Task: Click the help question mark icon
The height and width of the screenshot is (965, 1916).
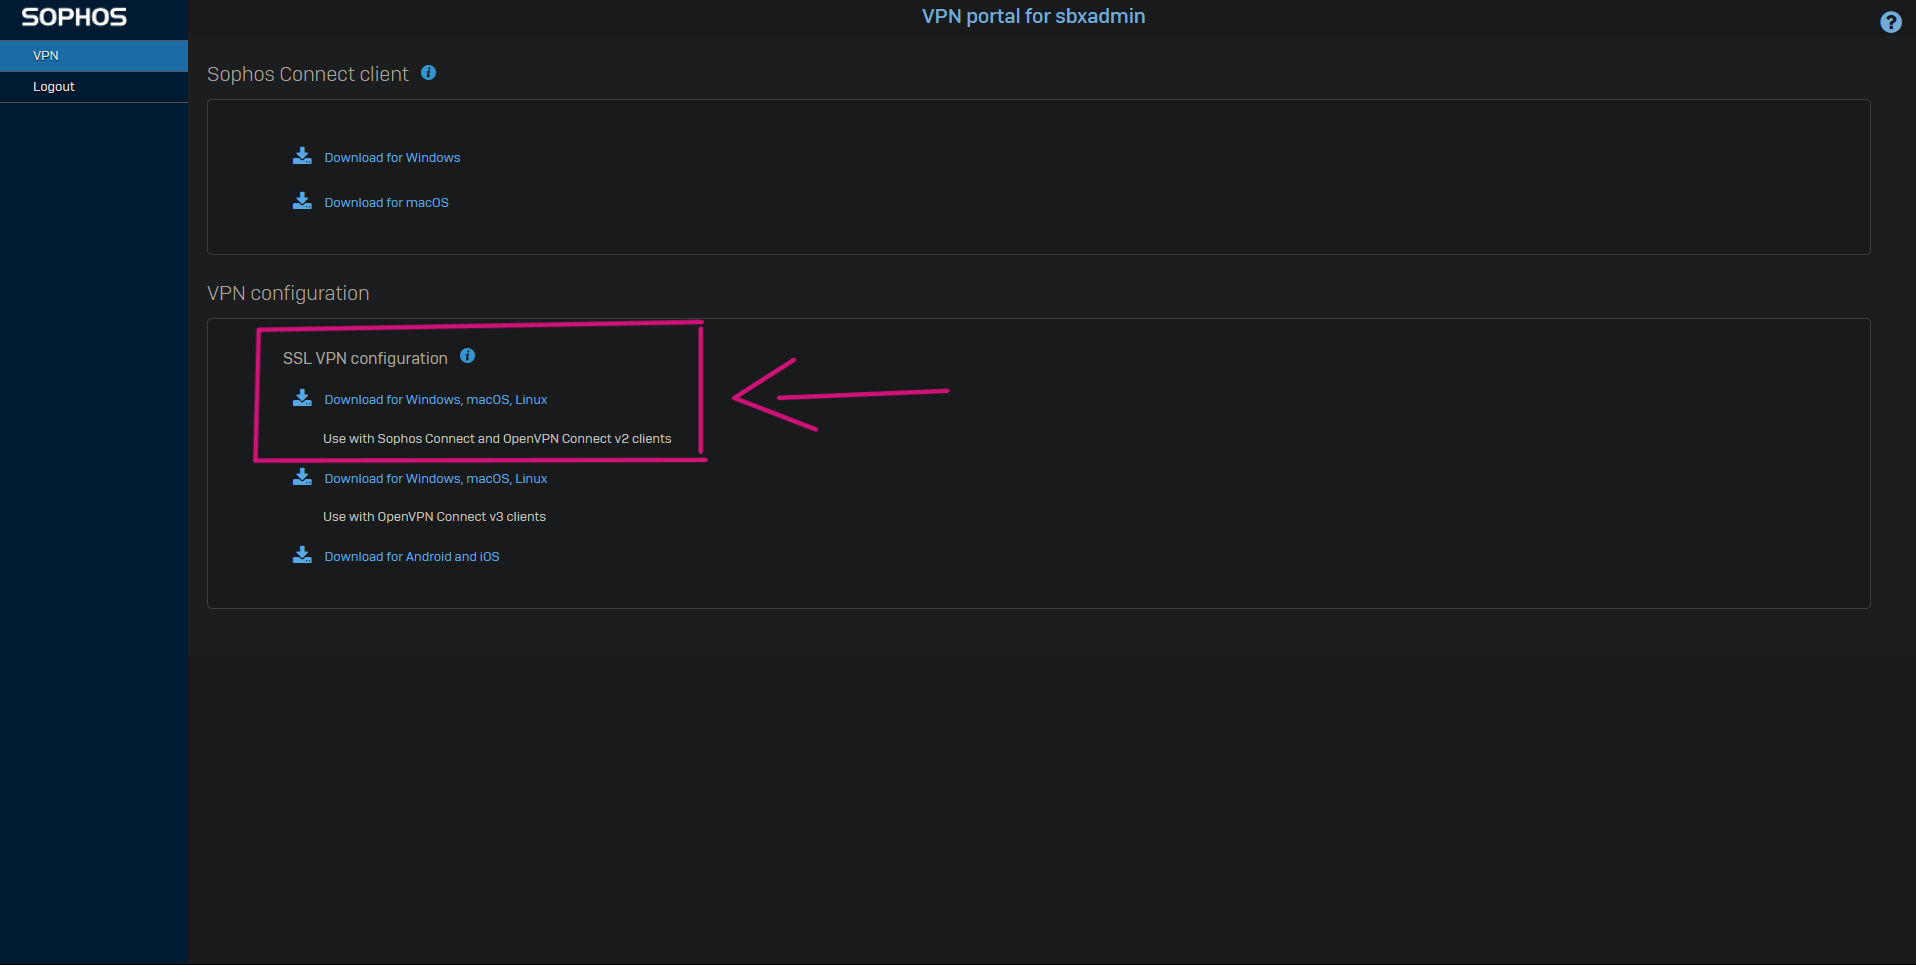Action: tap(1890, 22)
